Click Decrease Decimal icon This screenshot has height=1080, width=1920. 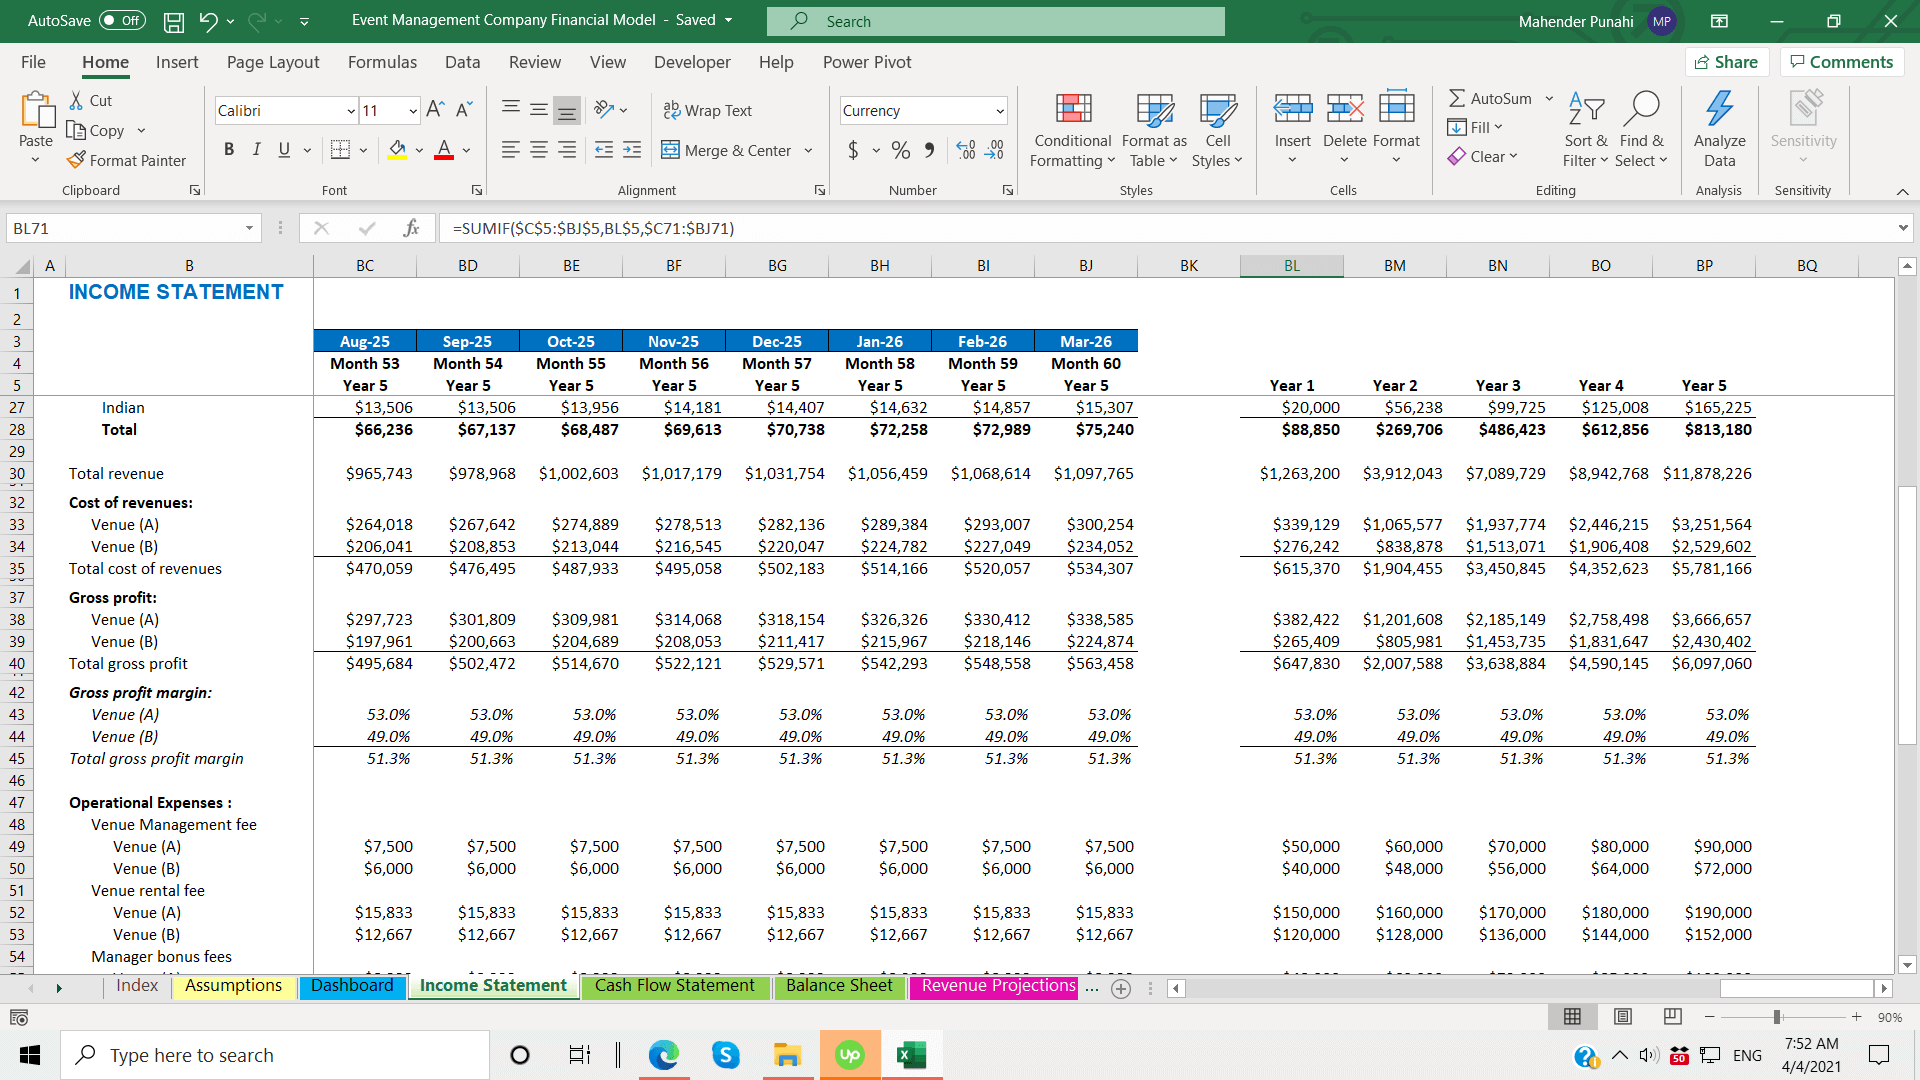click(995, 150)
